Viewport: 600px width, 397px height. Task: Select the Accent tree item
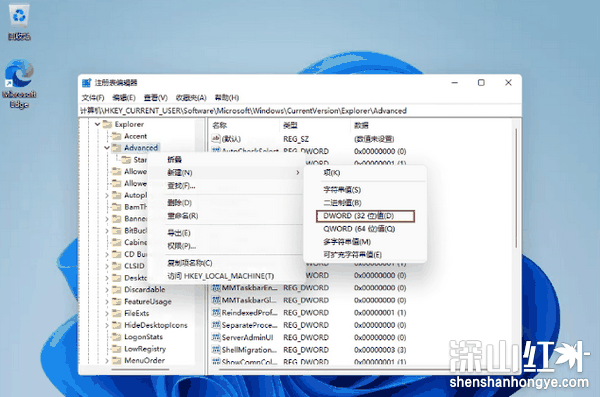pos(135,136)
